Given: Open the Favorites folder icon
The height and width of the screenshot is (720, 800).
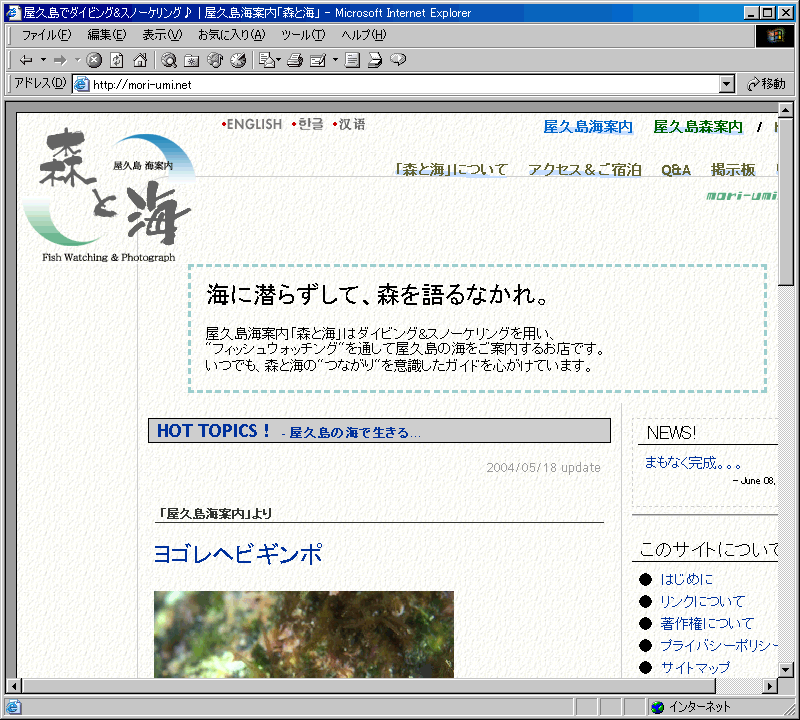Looking at the screenshot, I should (x=191, y=60).
